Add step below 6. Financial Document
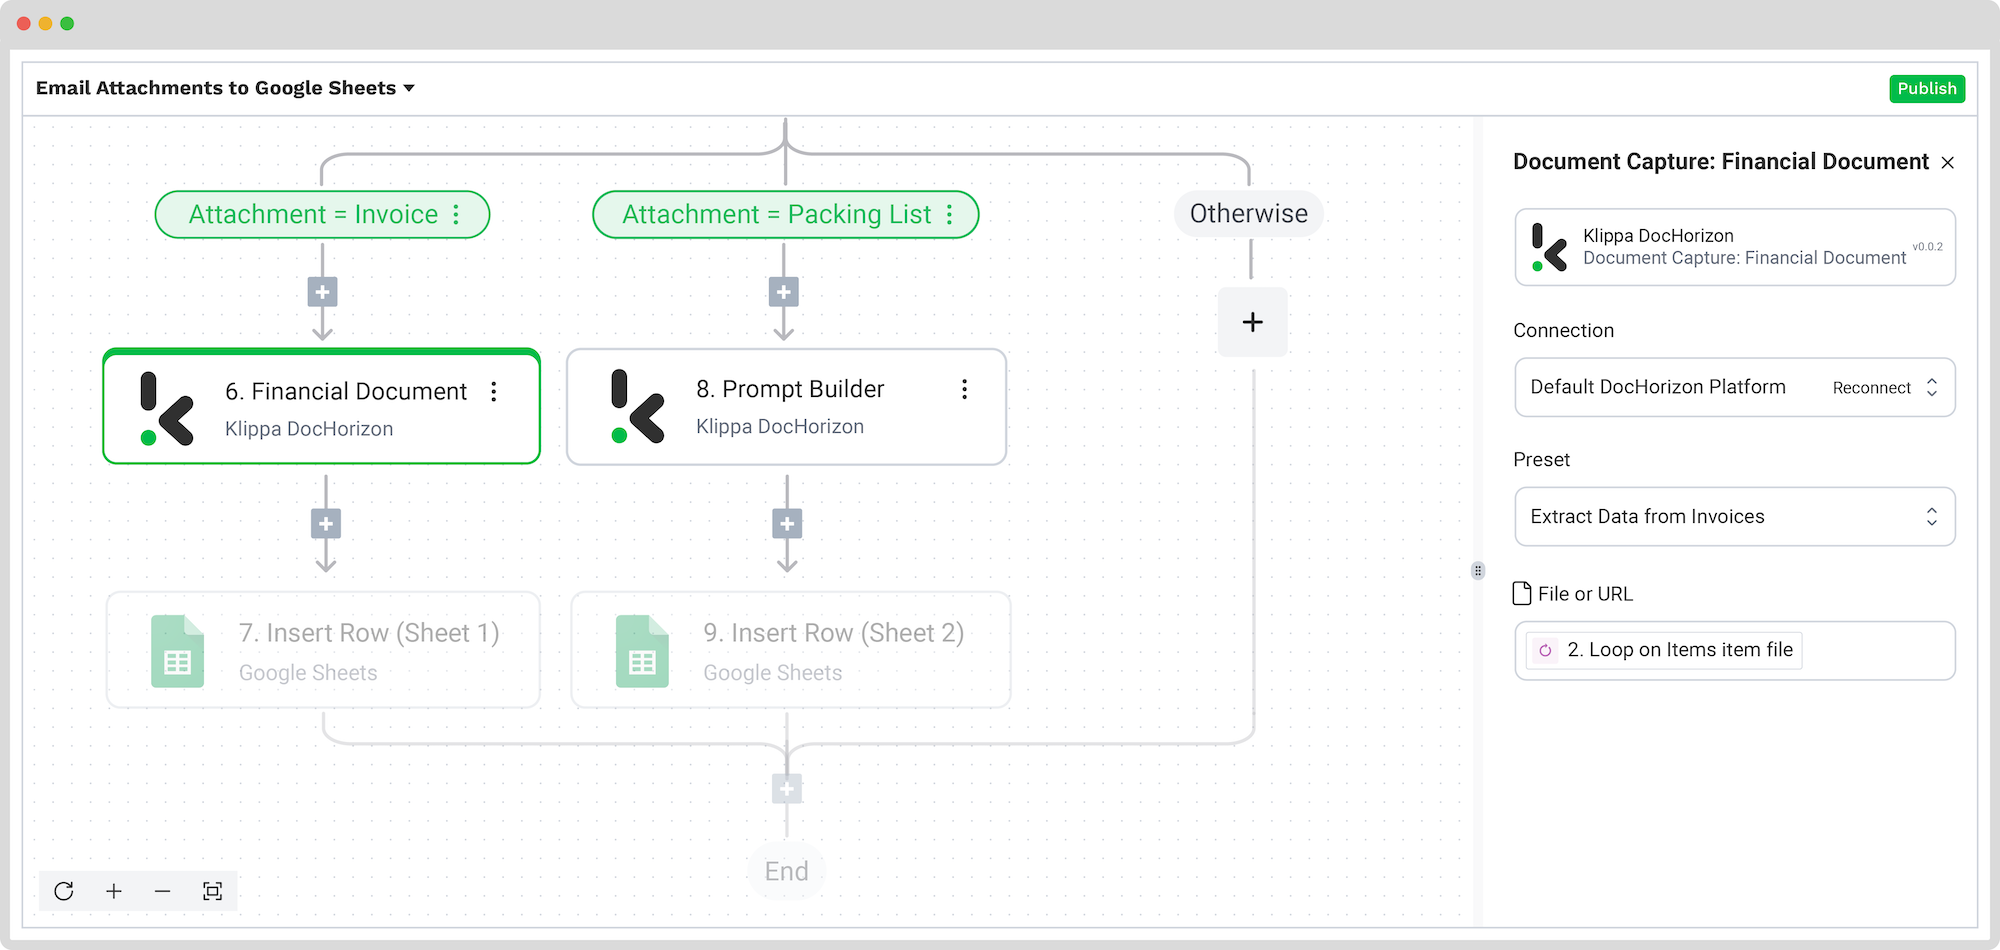Screen dimensions: 2000x950 [x=326, y=524]
